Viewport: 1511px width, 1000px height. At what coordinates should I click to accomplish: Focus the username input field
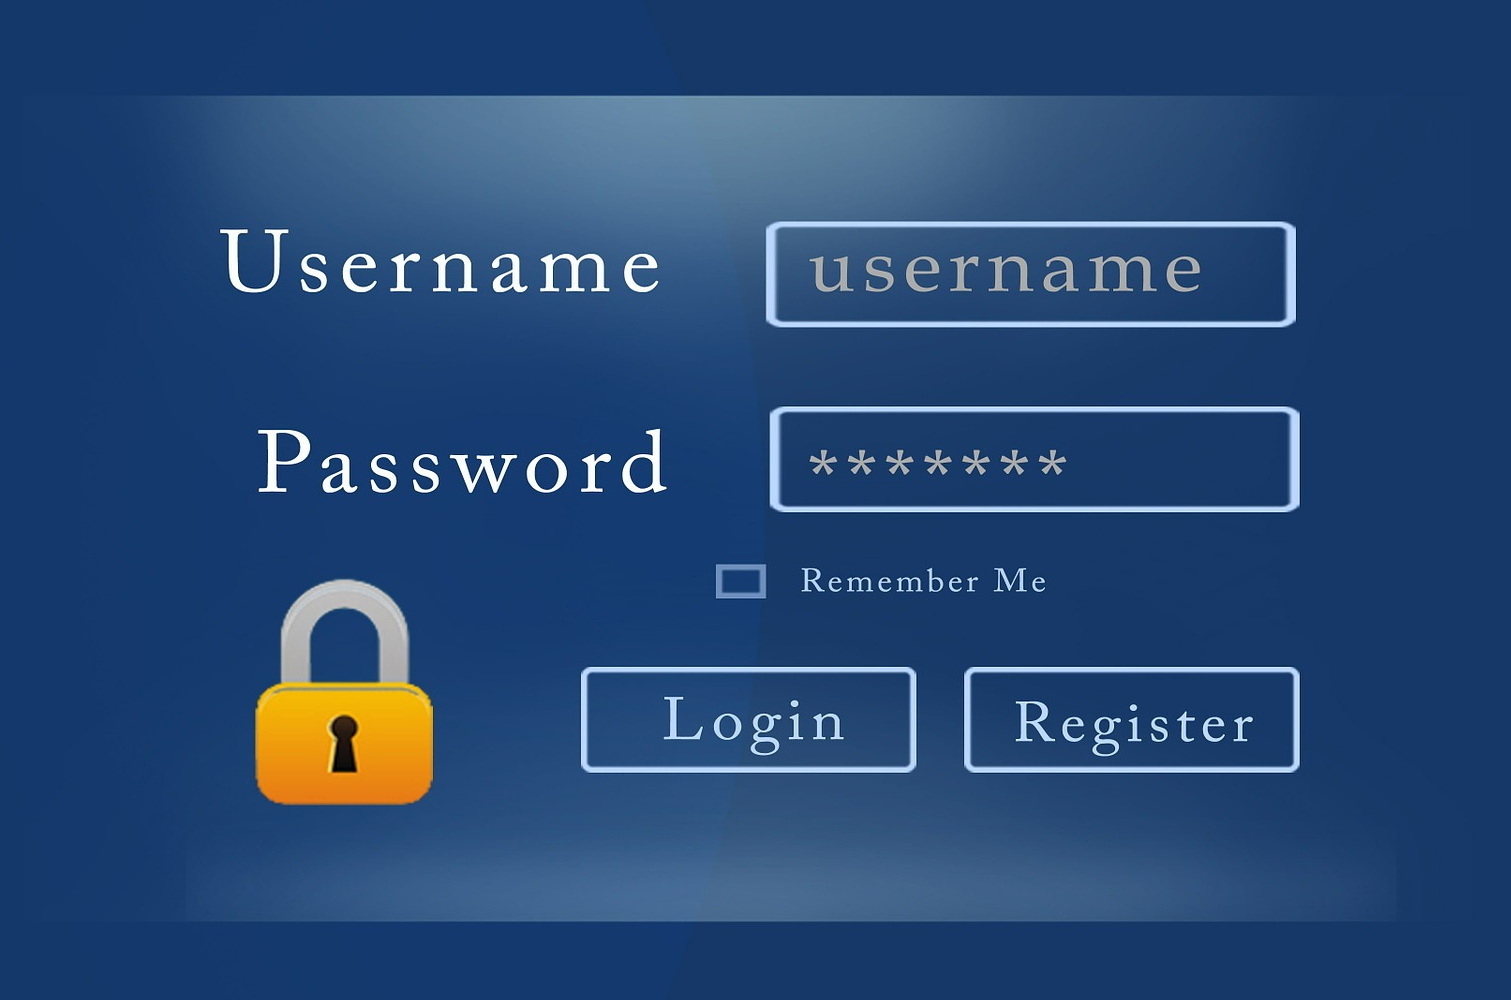(1031, 274)
